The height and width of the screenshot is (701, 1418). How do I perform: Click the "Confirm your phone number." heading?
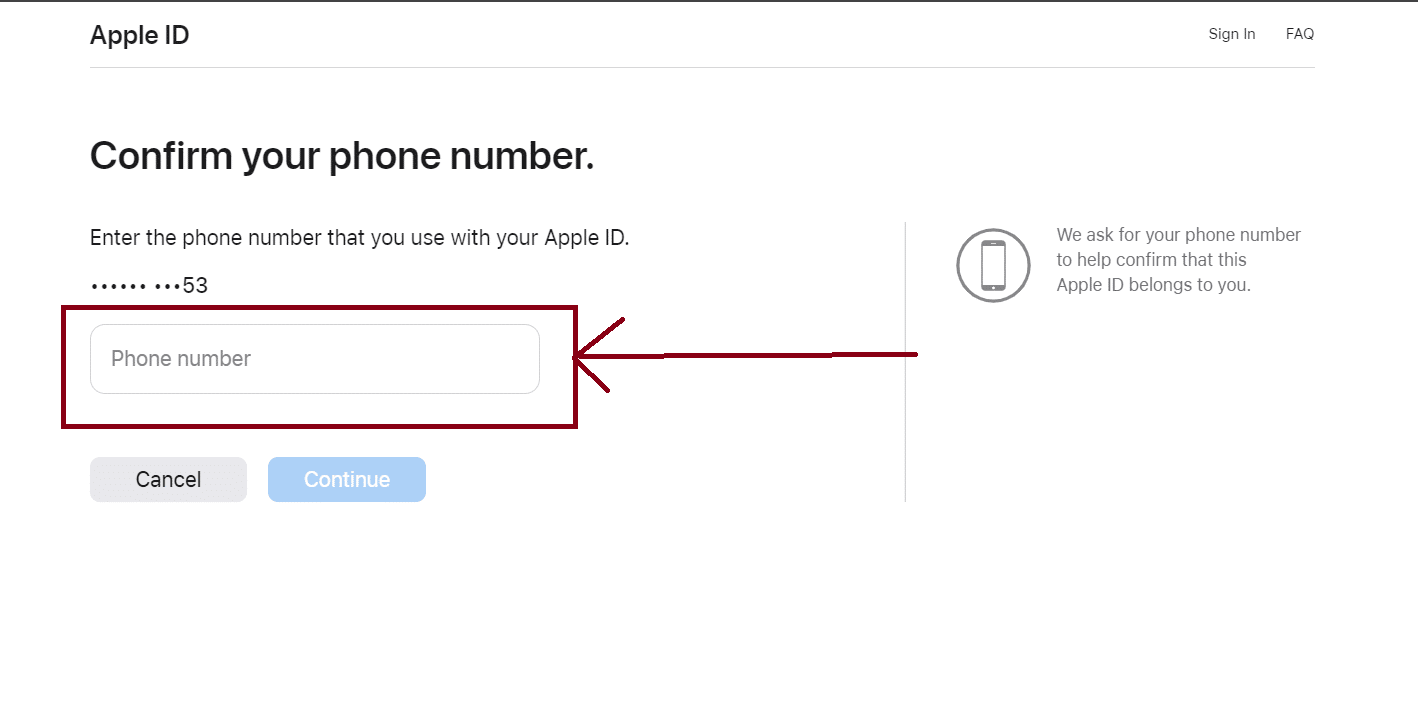tap(342, 156)
